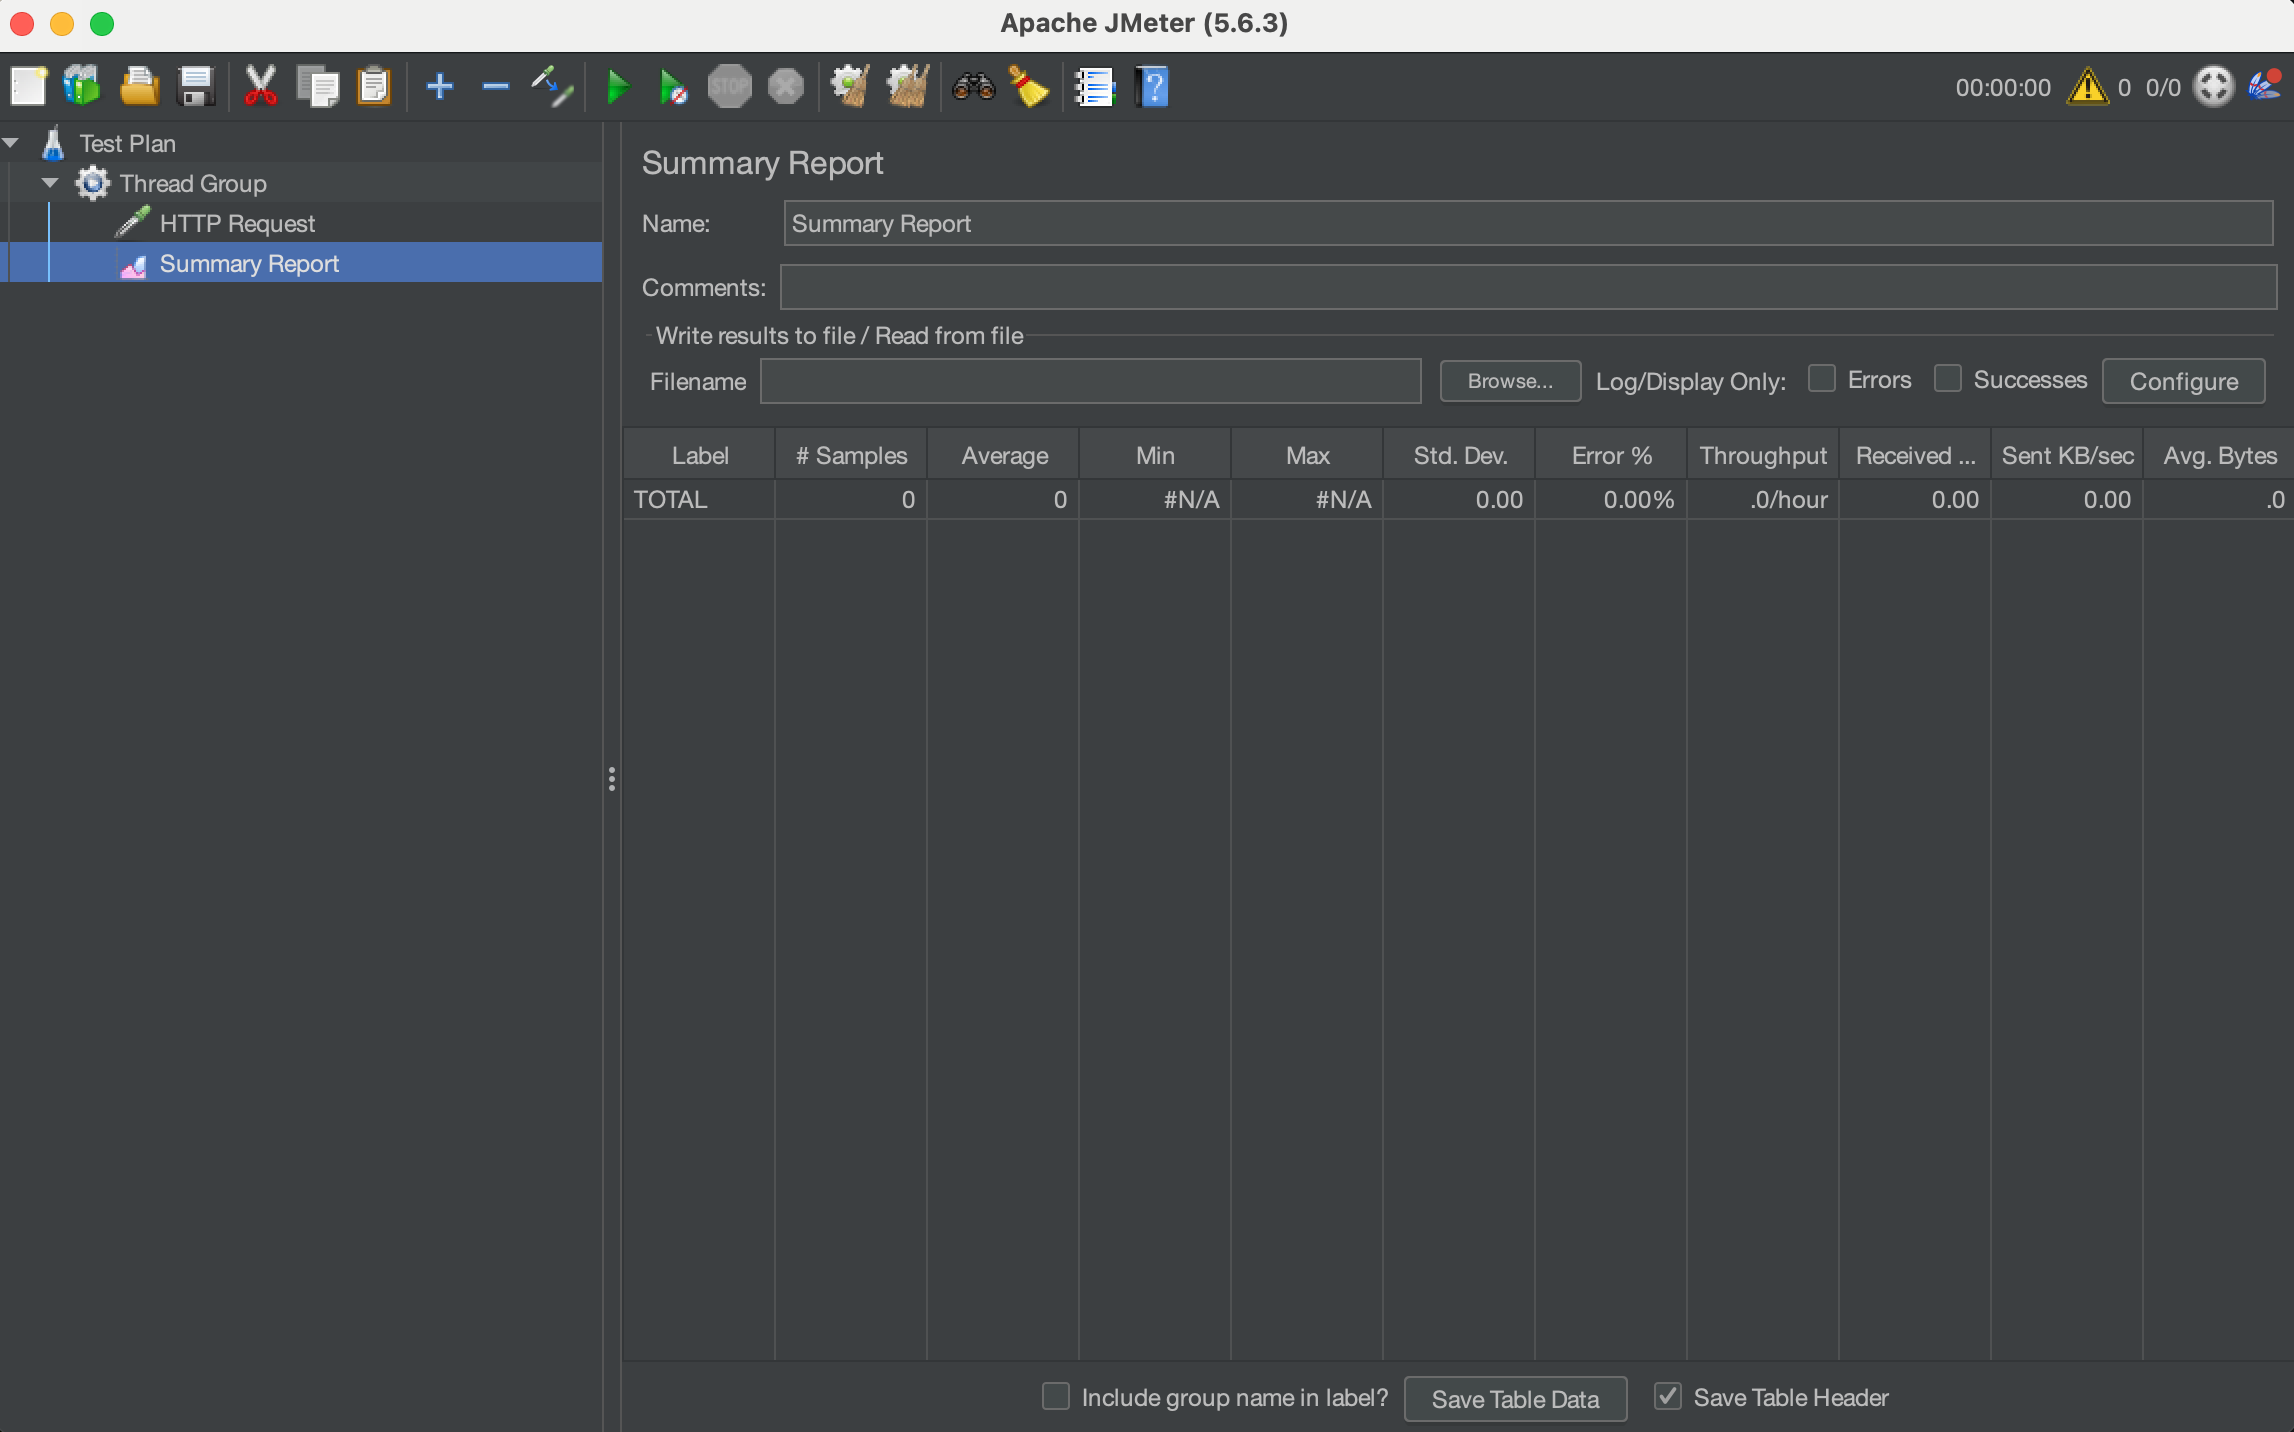The width and height of the screenshot is (2294, 1432).
Task: Click the Avg. Bytes column header
Action: [x=2219, y=455]
